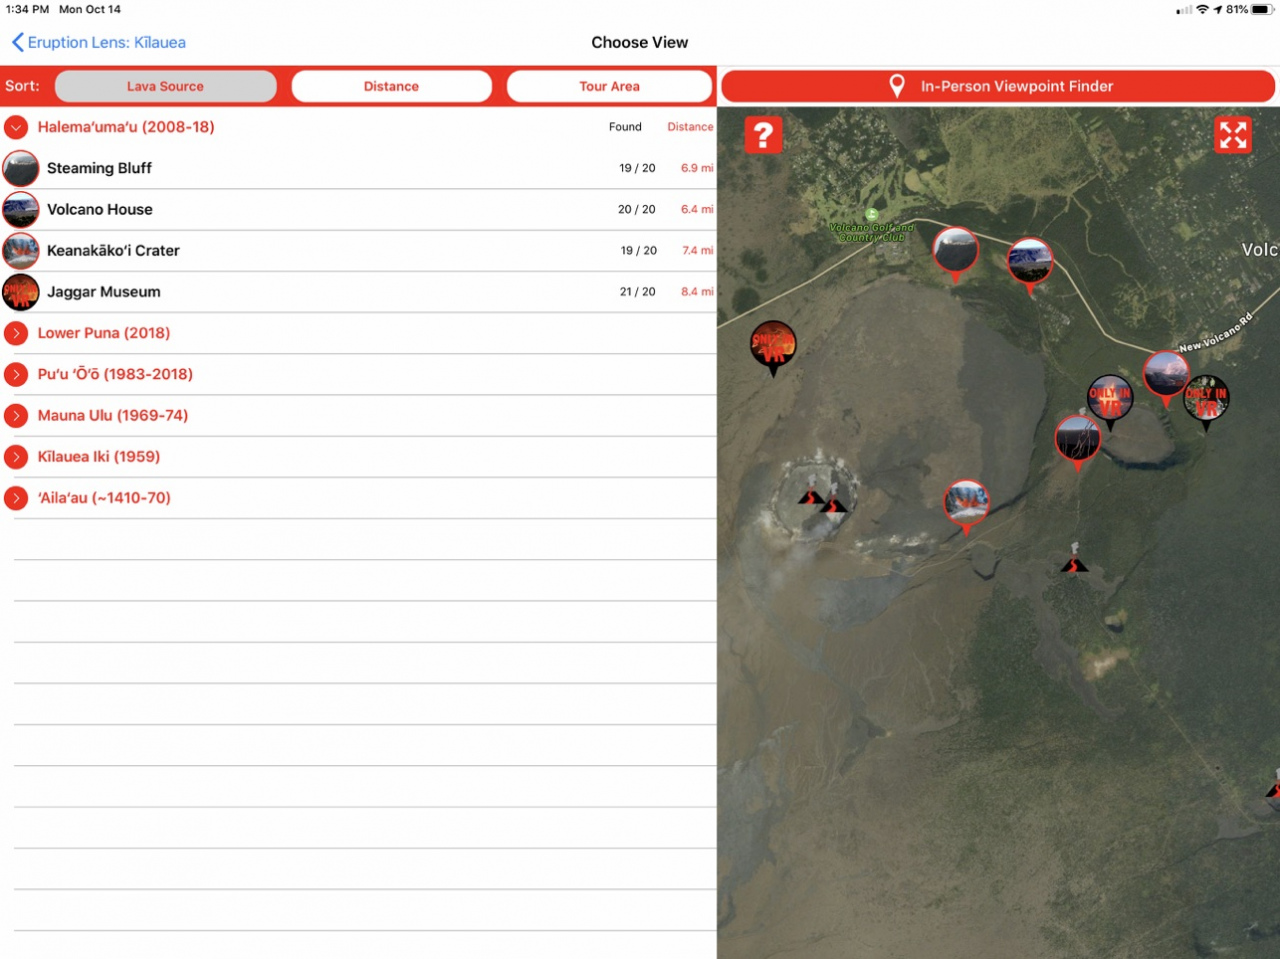The height and width of the screenshot is (959, 1280).
Task: Tap Steaming Bluff's '19 / 20' found count
Action: [x=638, y=168]
